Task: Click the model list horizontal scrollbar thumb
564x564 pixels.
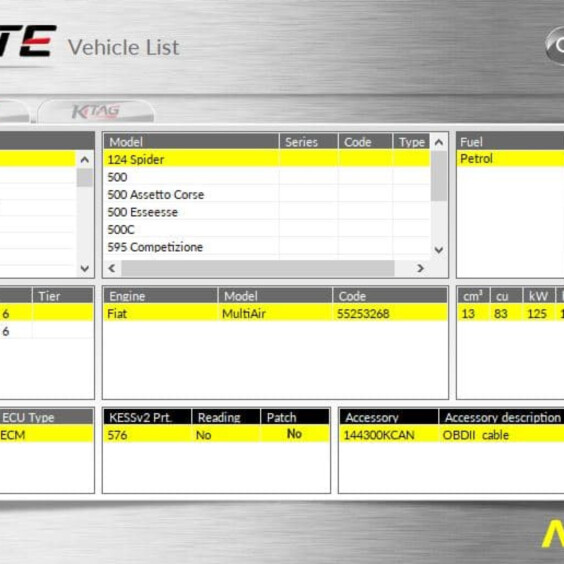Action: pyautogui.click(x=258, y=268)
